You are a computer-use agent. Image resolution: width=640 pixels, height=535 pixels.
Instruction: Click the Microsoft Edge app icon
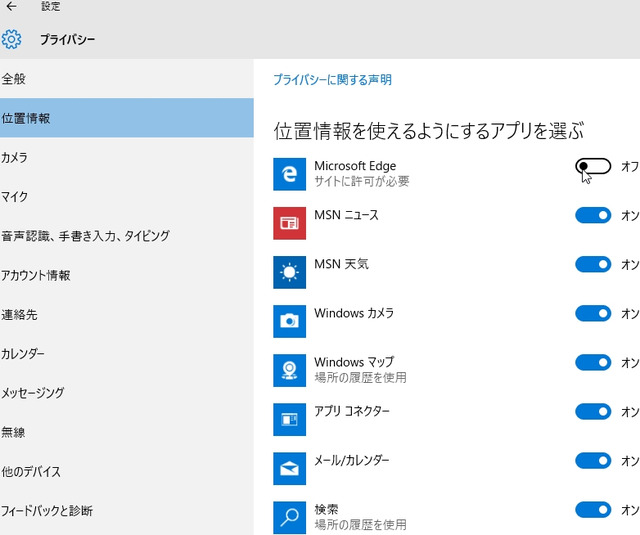click(289, 174)
